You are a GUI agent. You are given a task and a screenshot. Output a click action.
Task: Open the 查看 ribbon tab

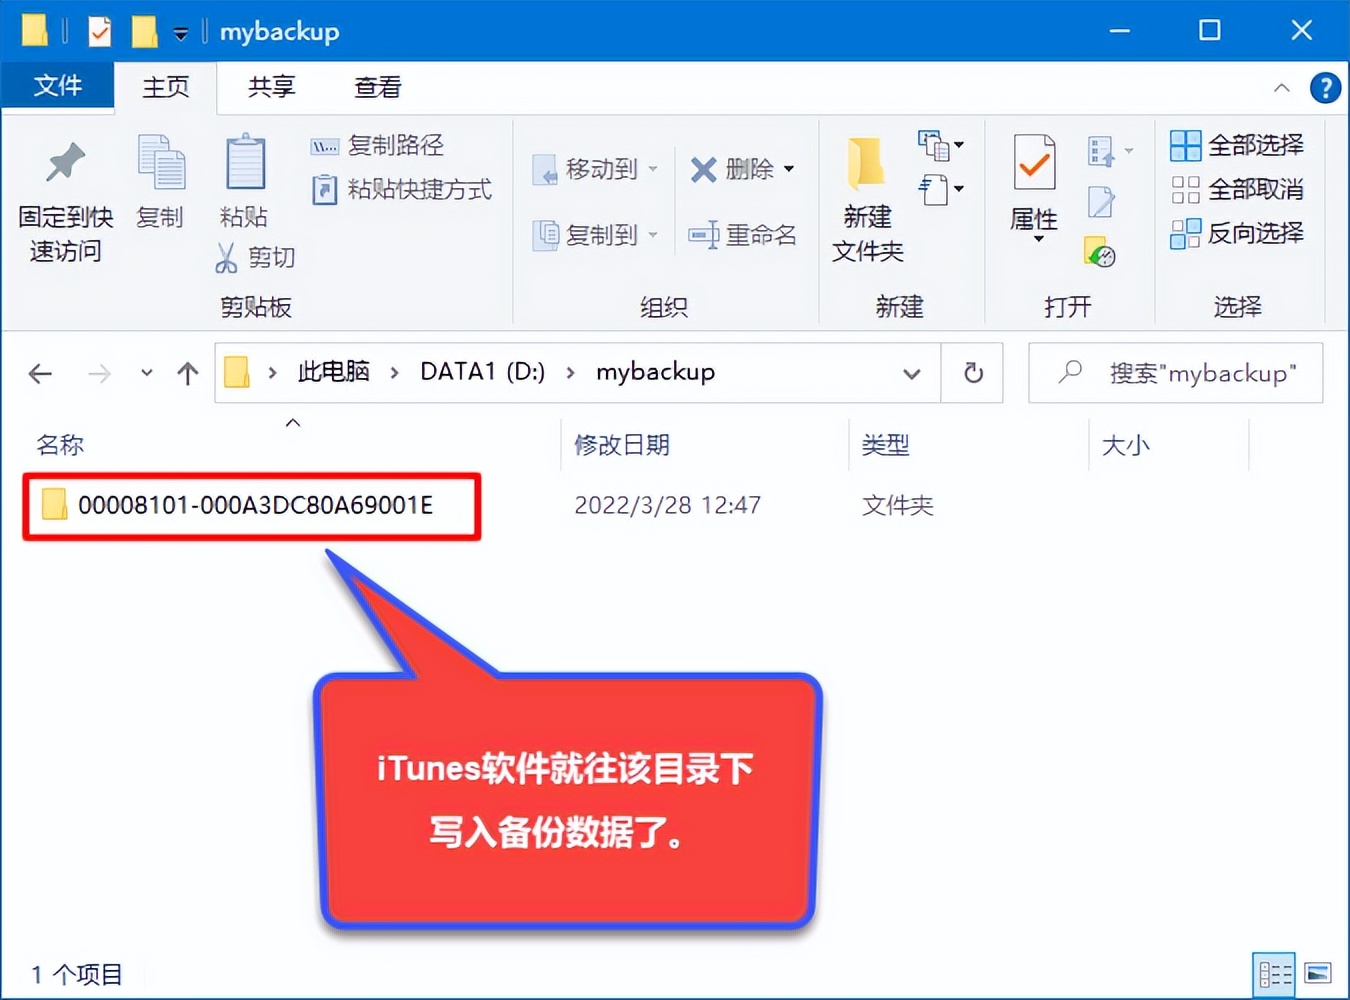point(377,87)
